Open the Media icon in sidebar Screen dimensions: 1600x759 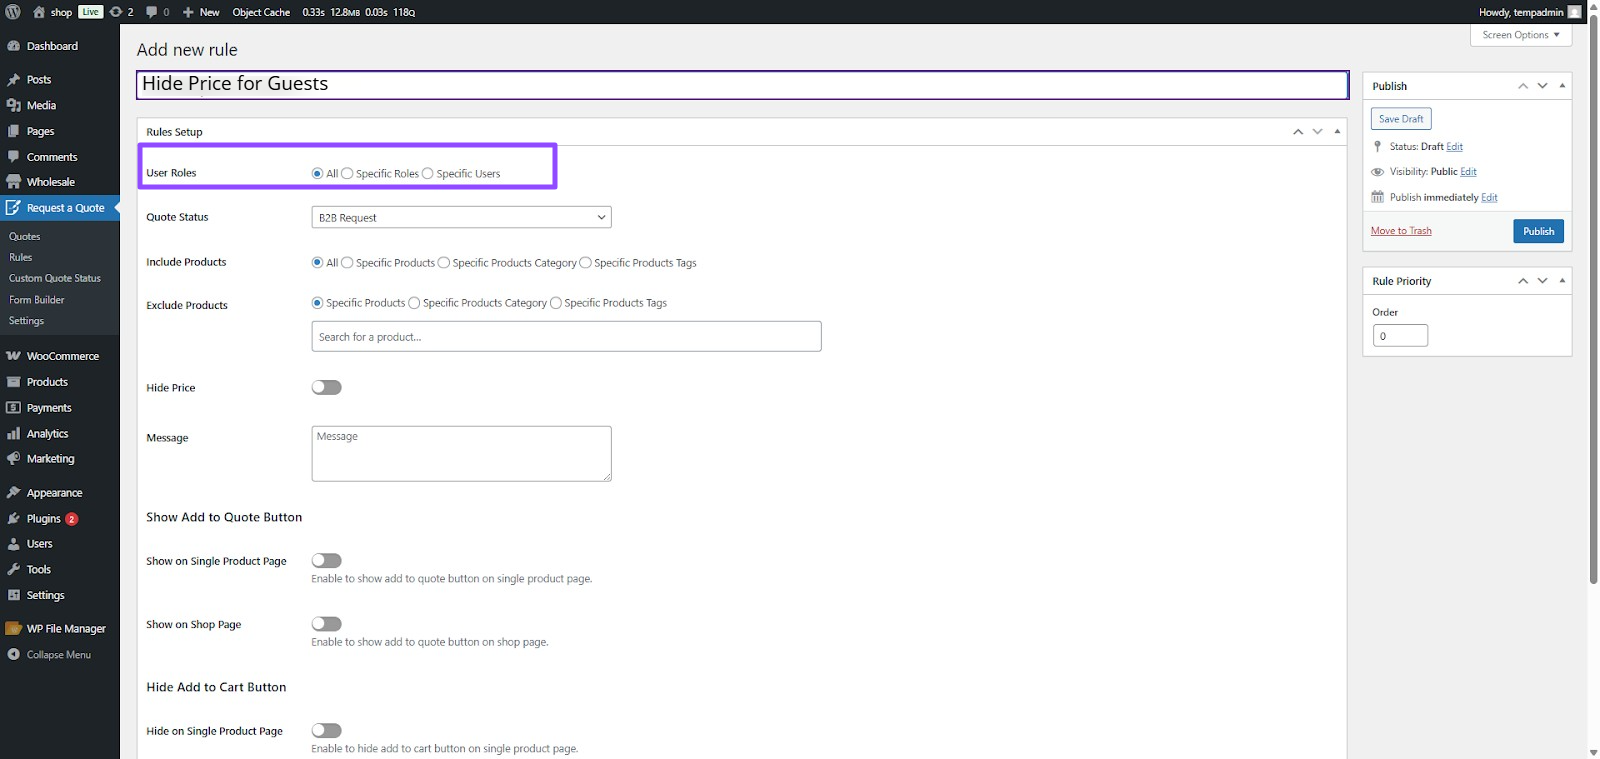(13, 105)
